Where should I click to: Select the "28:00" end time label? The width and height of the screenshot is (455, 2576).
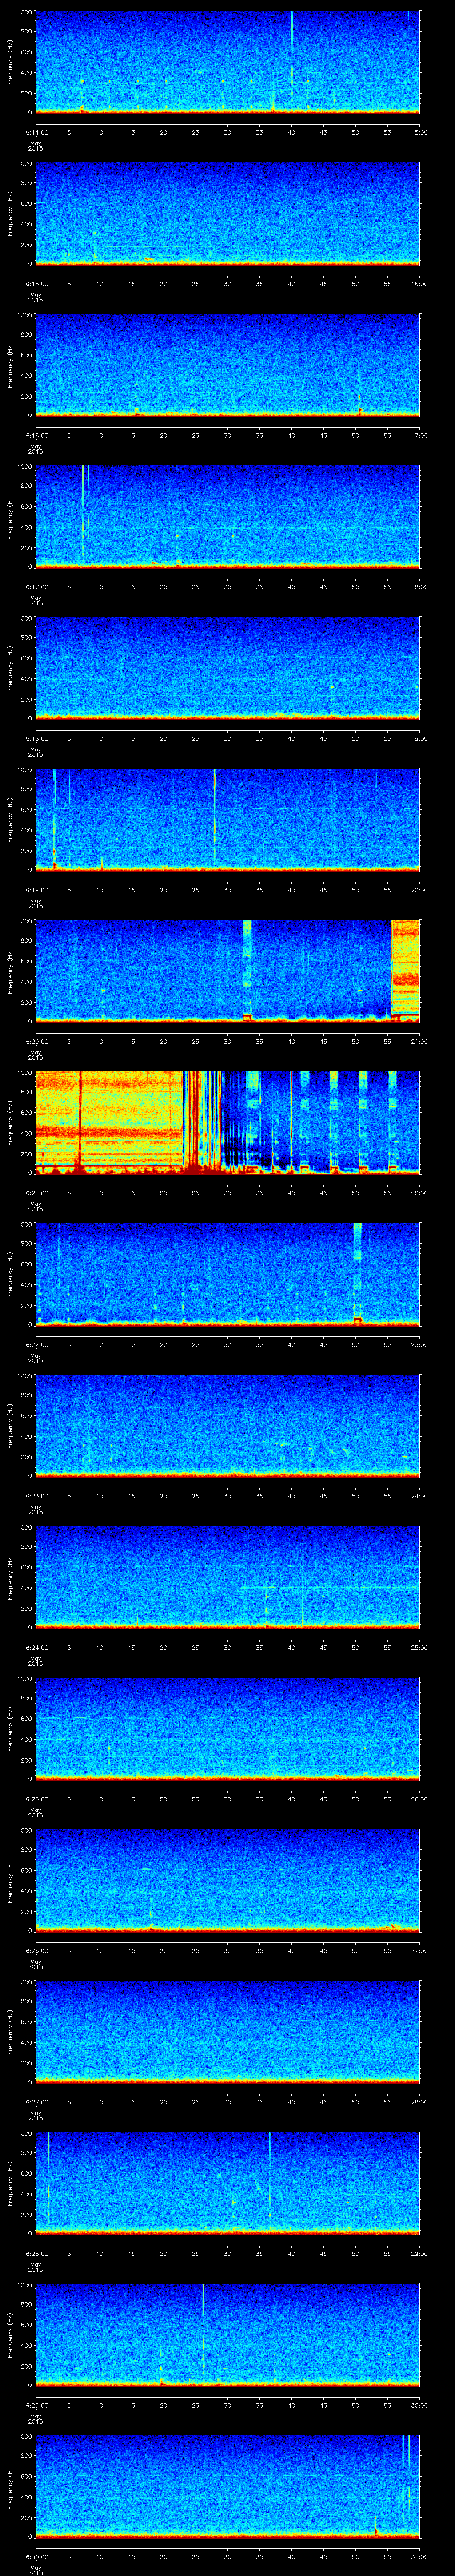(x=420, y=2102)
